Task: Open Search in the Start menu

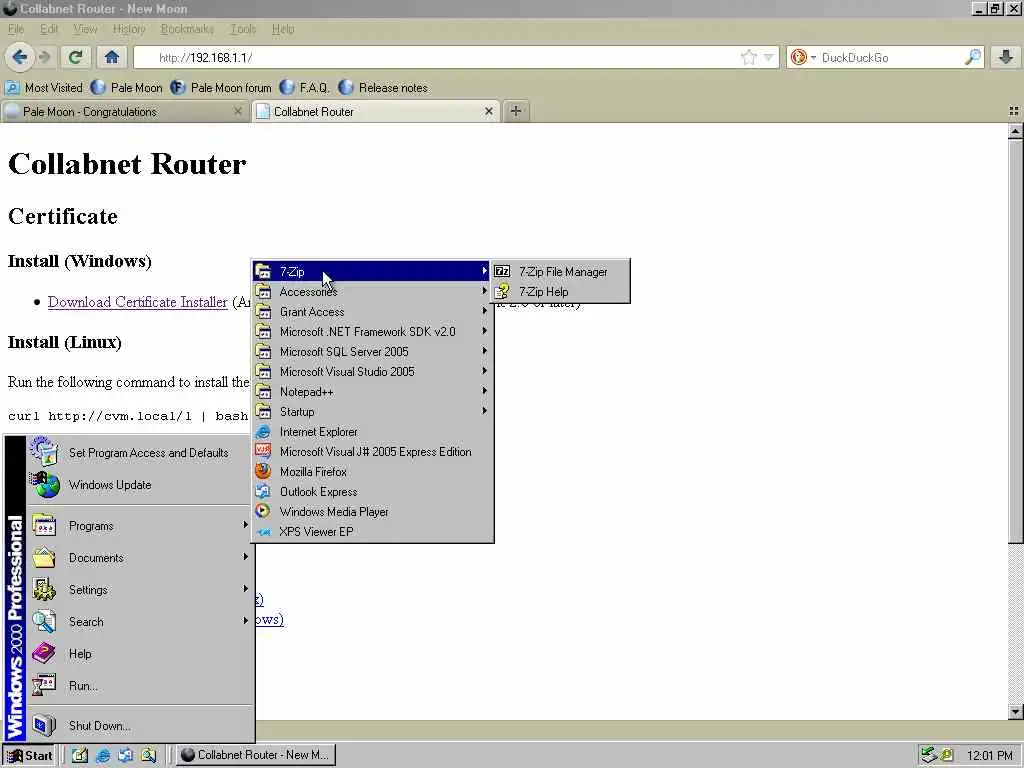Action: pos(139,622)
